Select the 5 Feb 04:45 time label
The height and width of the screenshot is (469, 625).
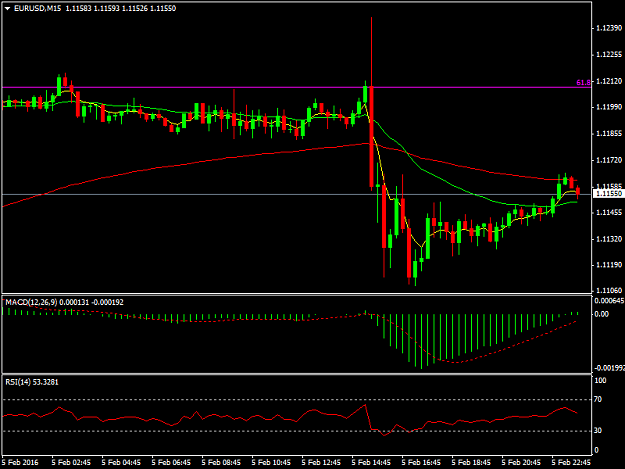point(121,463)
